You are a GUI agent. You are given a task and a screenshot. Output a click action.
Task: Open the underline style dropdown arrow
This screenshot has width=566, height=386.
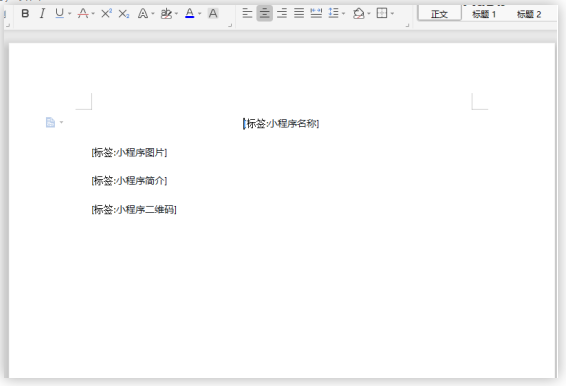(x=69, y=14)
